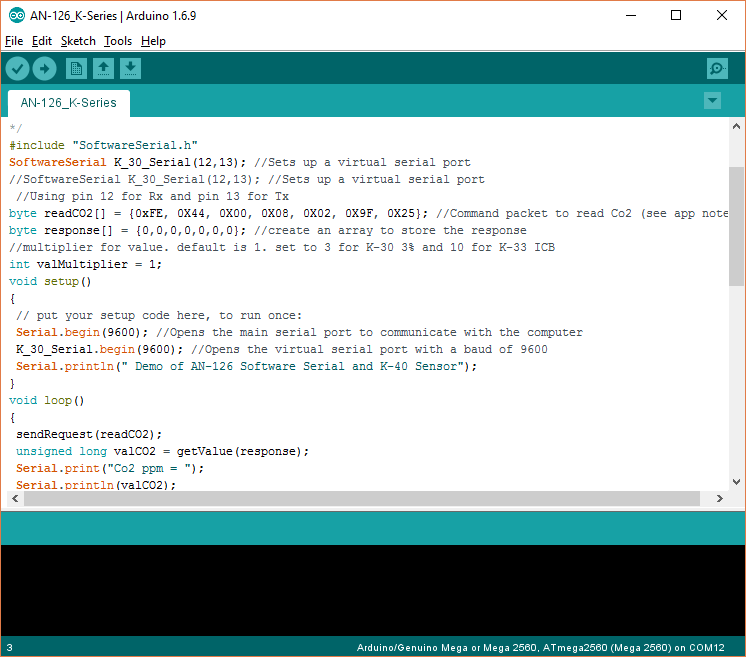Click the horizontal scrollbar thumb

pos(362,498)
